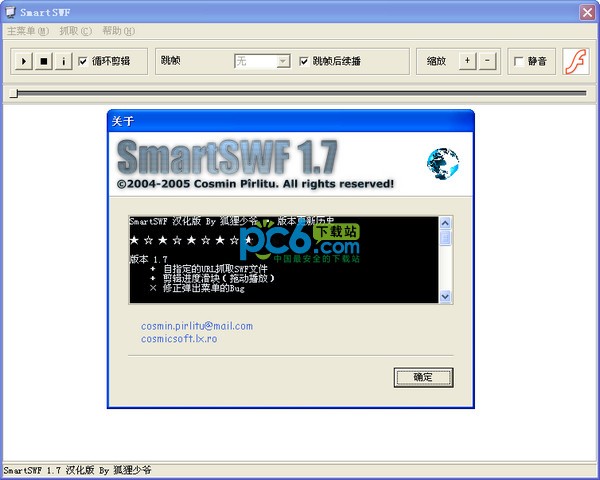Click the Flash logo icon in the toolbar
The height and width of the screenshot is (480, 600).
[576, 61]
